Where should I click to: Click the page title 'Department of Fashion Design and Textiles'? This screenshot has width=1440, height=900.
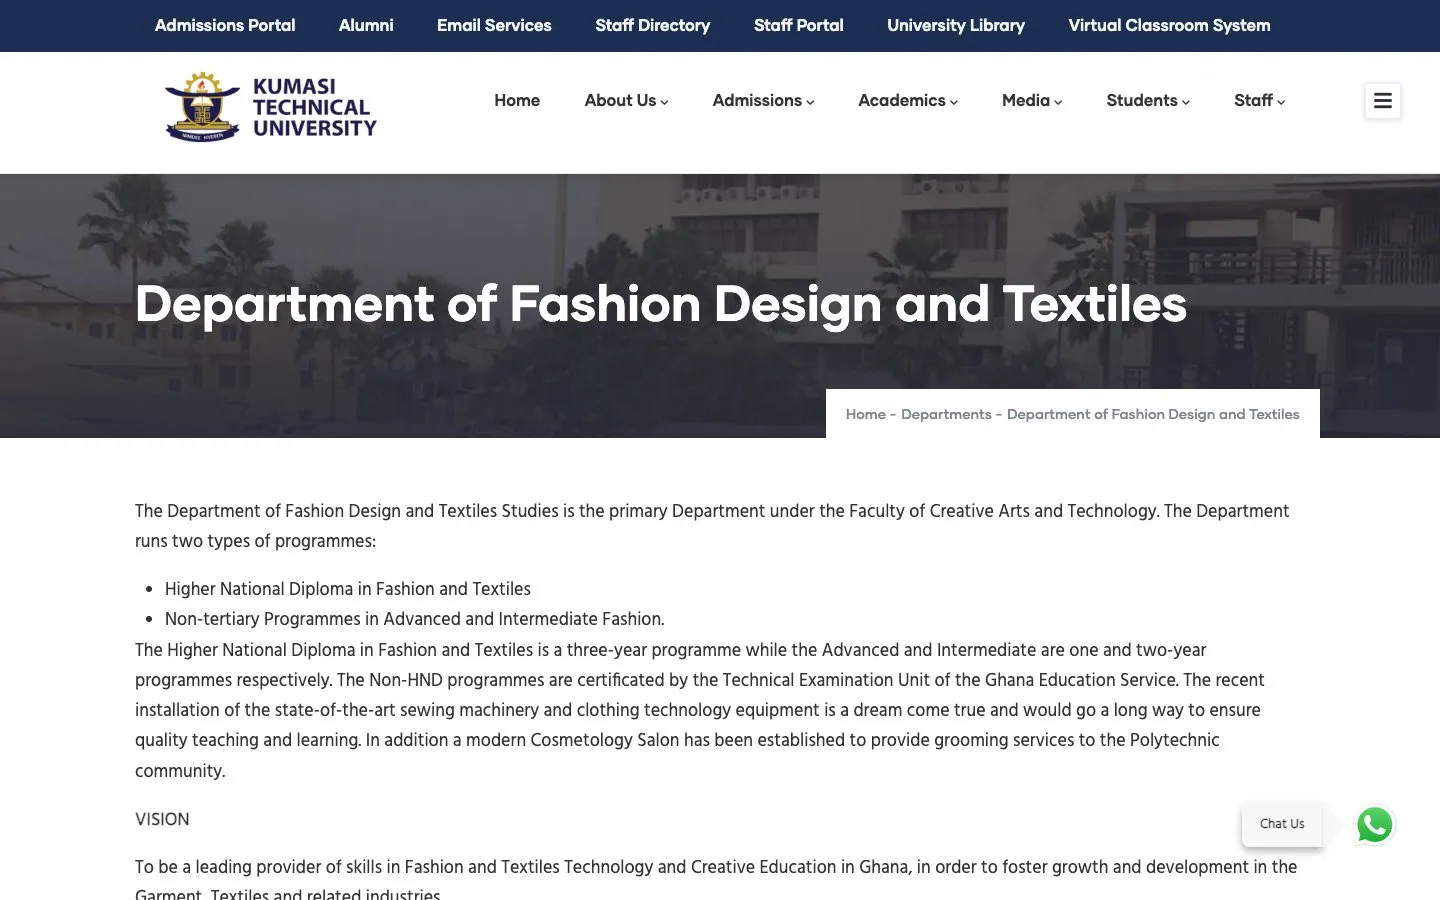(x=661, y=304)
